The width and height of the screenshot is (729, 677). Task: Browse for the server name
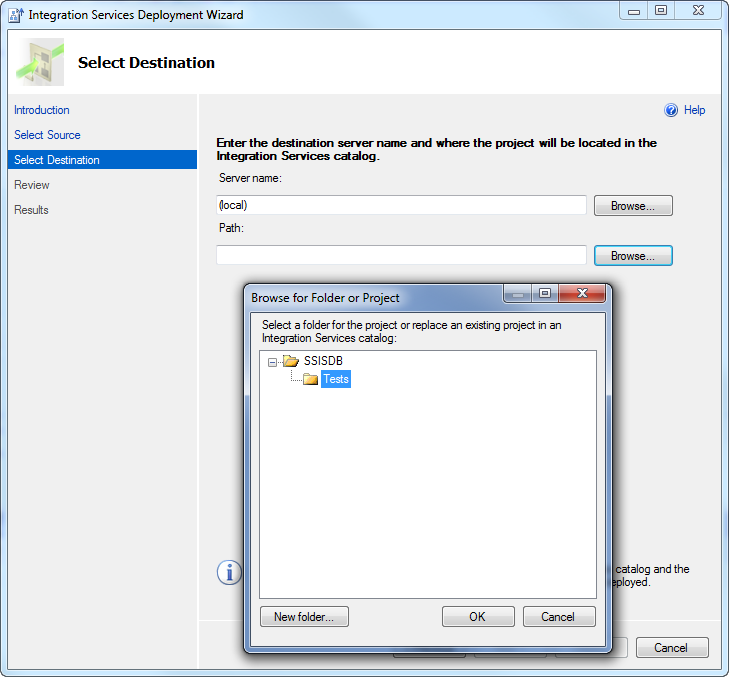[x=633, y=206]
